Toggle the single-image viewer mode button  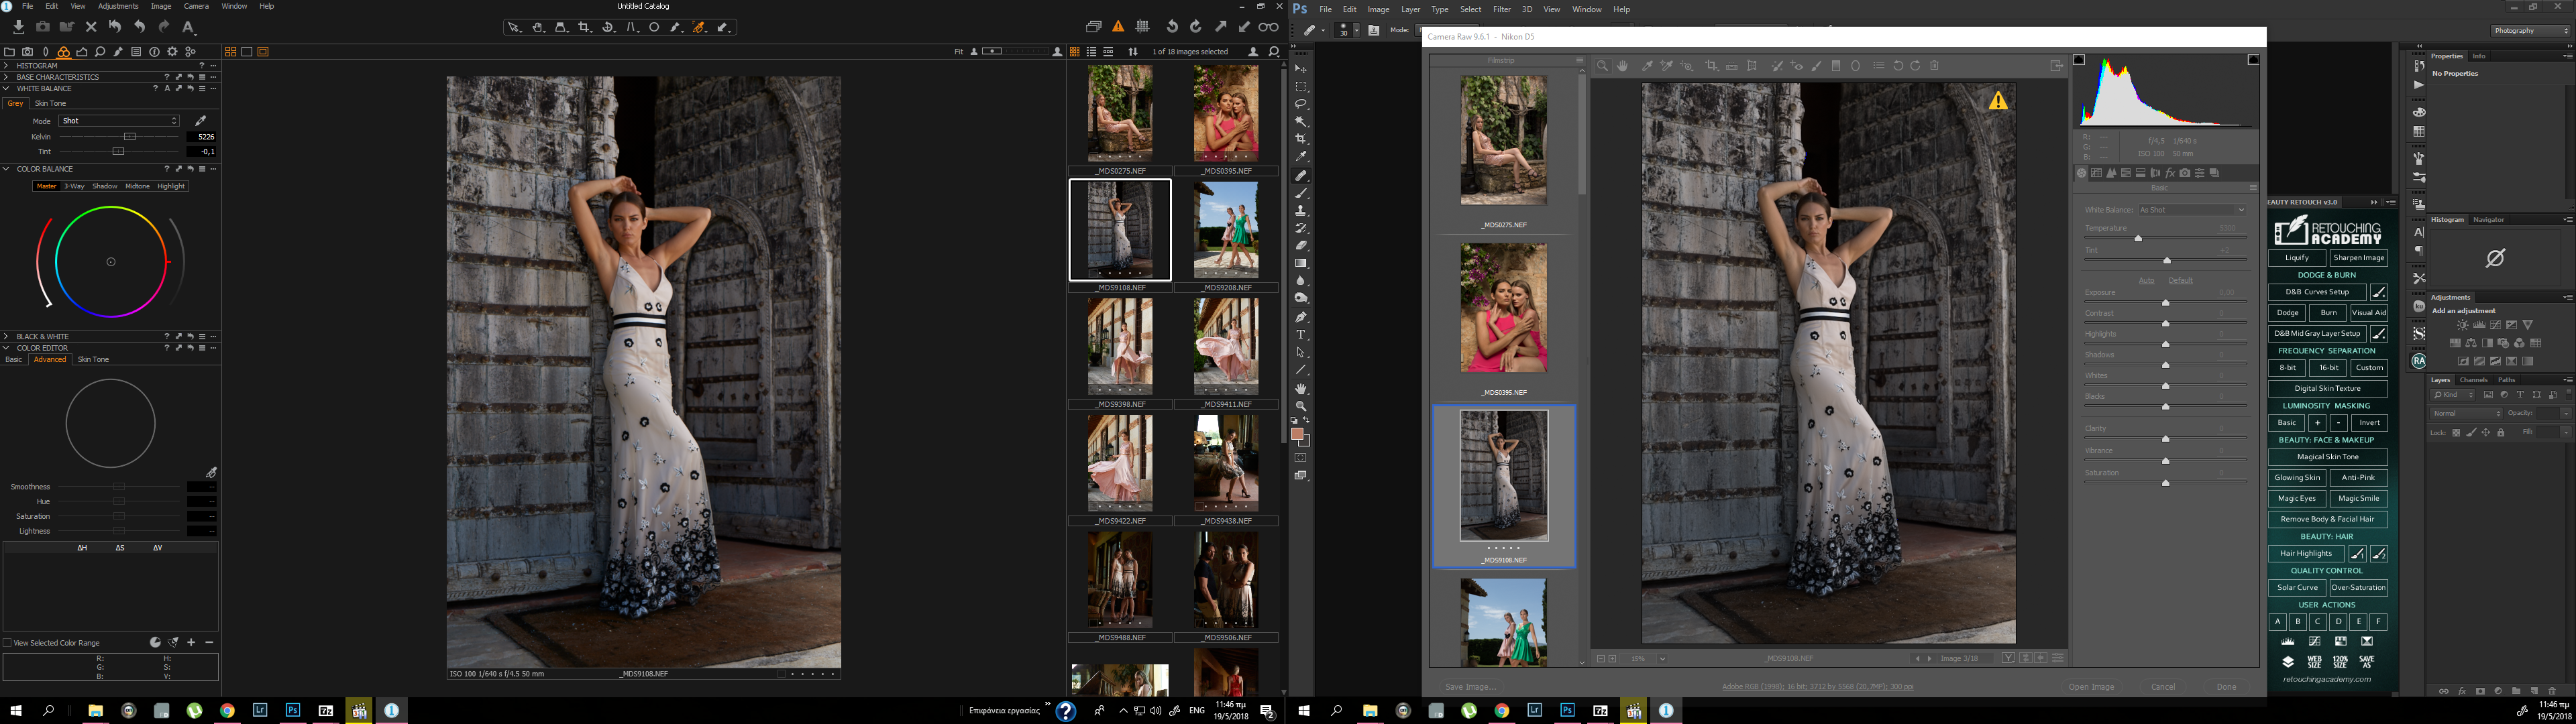coord(247,52)
